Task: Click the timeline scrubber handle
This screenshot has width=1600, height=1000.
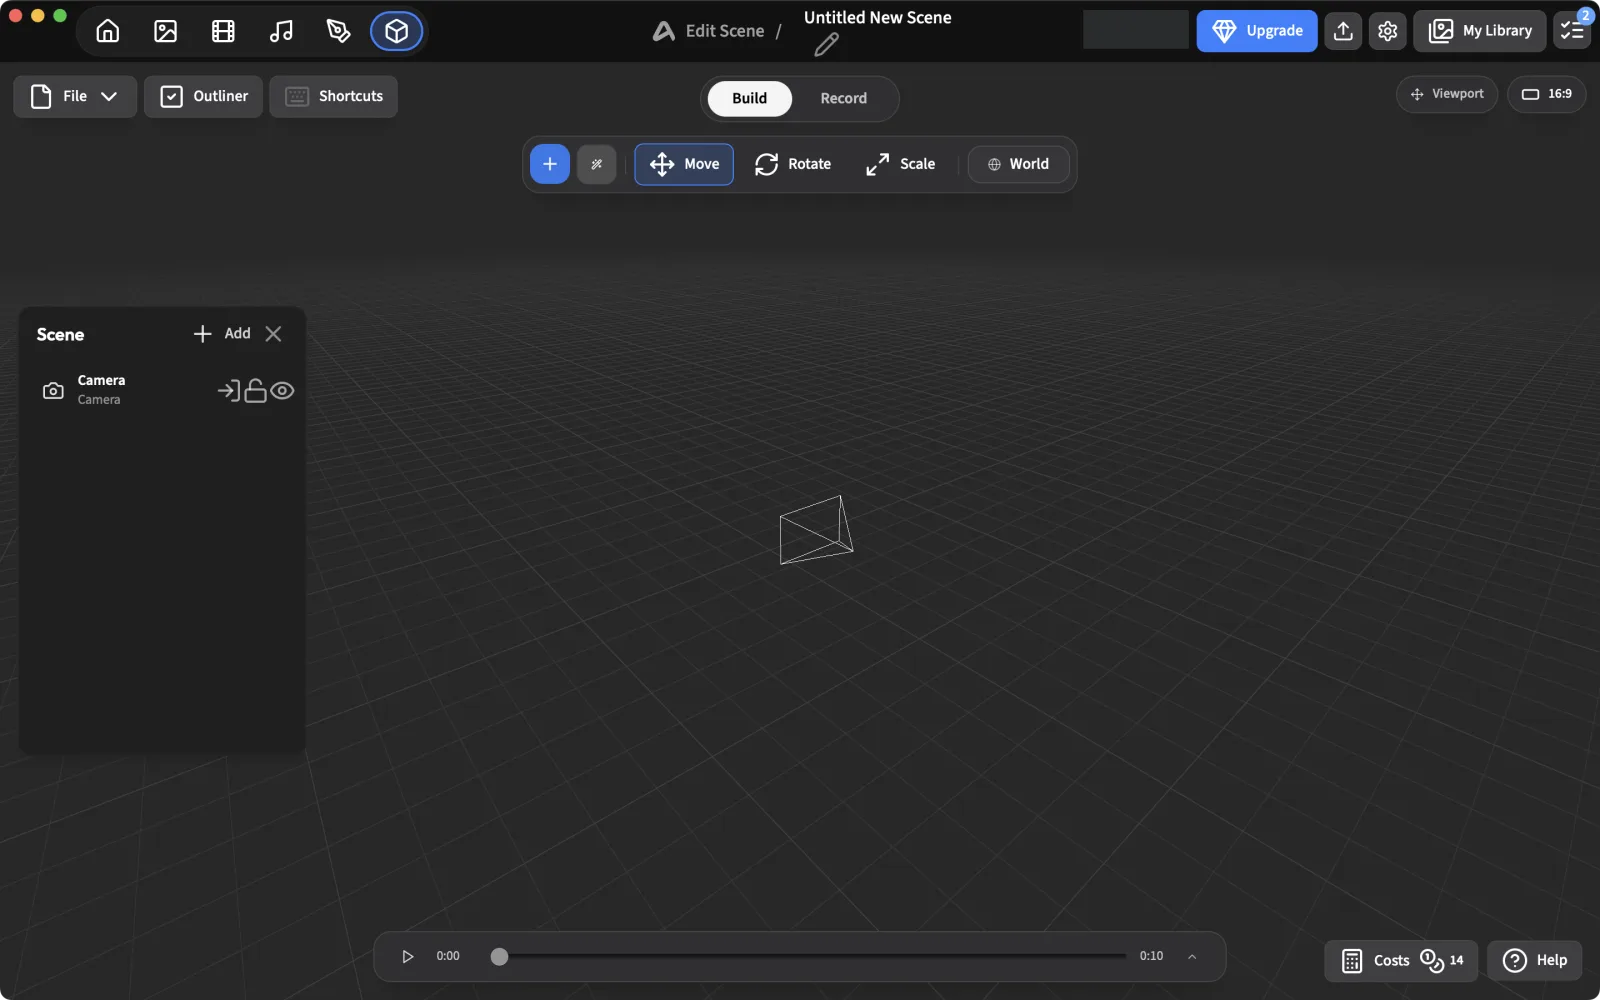Action: click(499, 957)
